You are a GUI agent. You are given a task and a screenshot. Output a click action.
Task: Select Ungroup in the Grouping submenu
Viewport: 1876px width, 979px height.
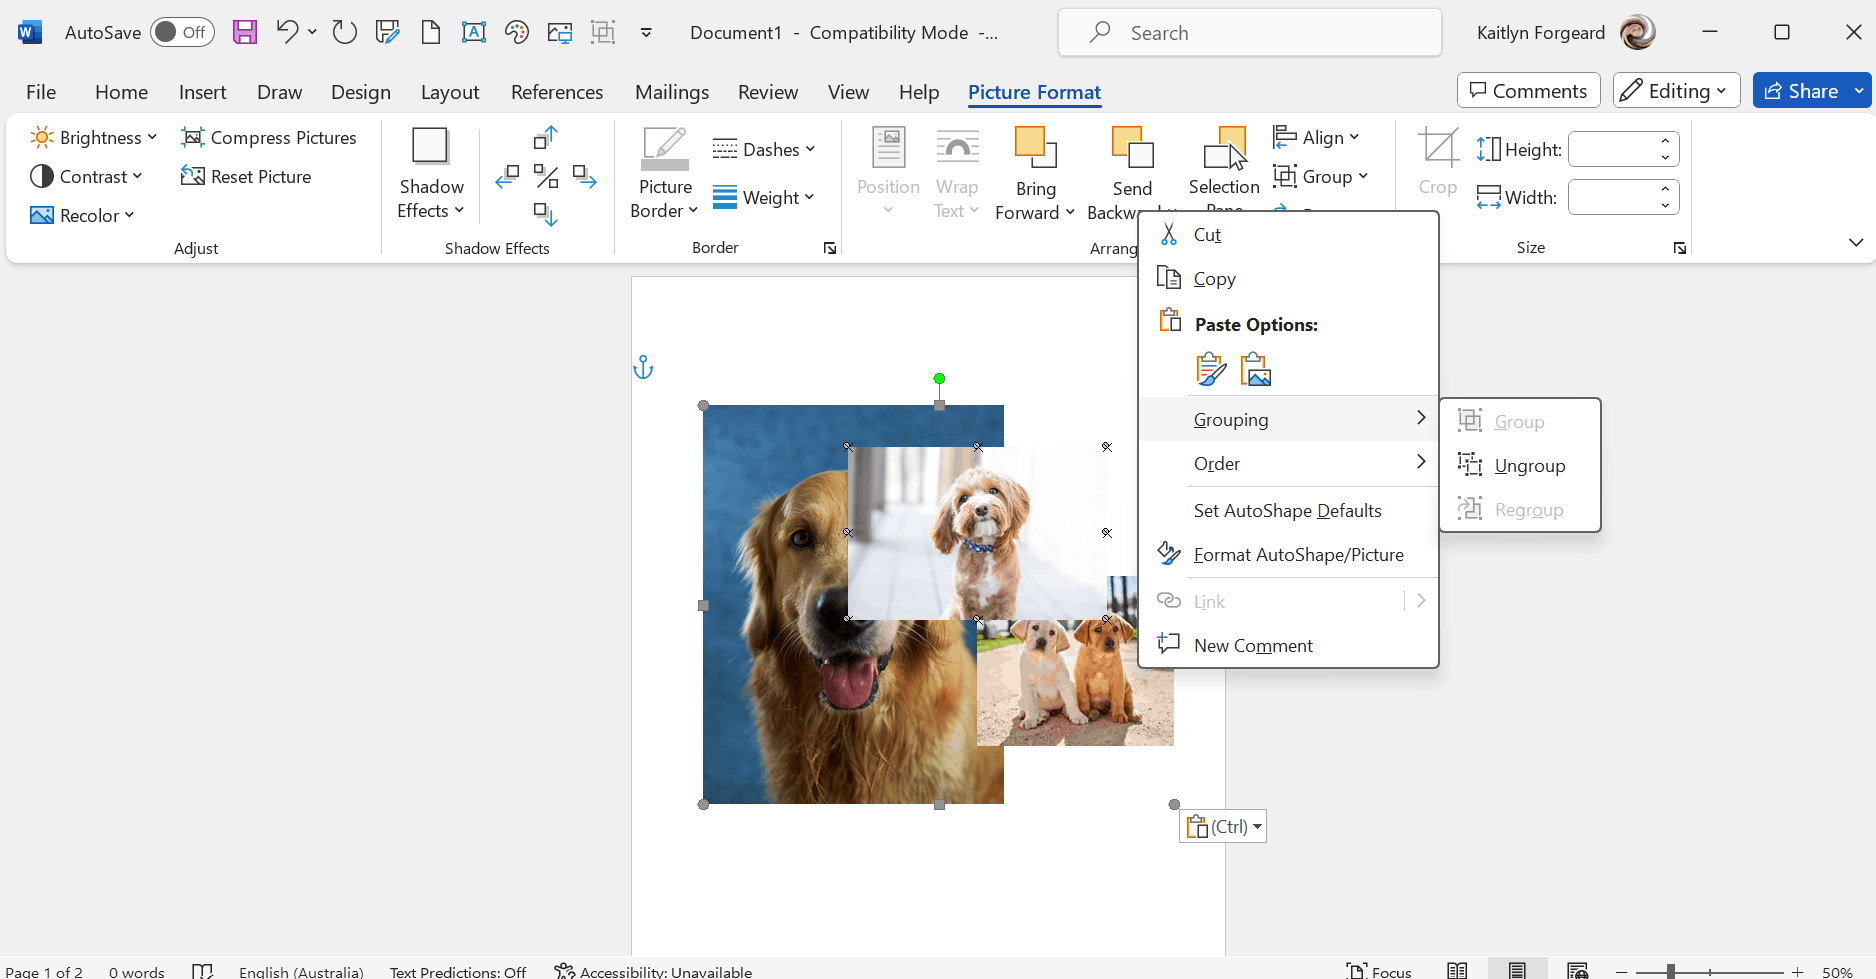coord(1520,466)
